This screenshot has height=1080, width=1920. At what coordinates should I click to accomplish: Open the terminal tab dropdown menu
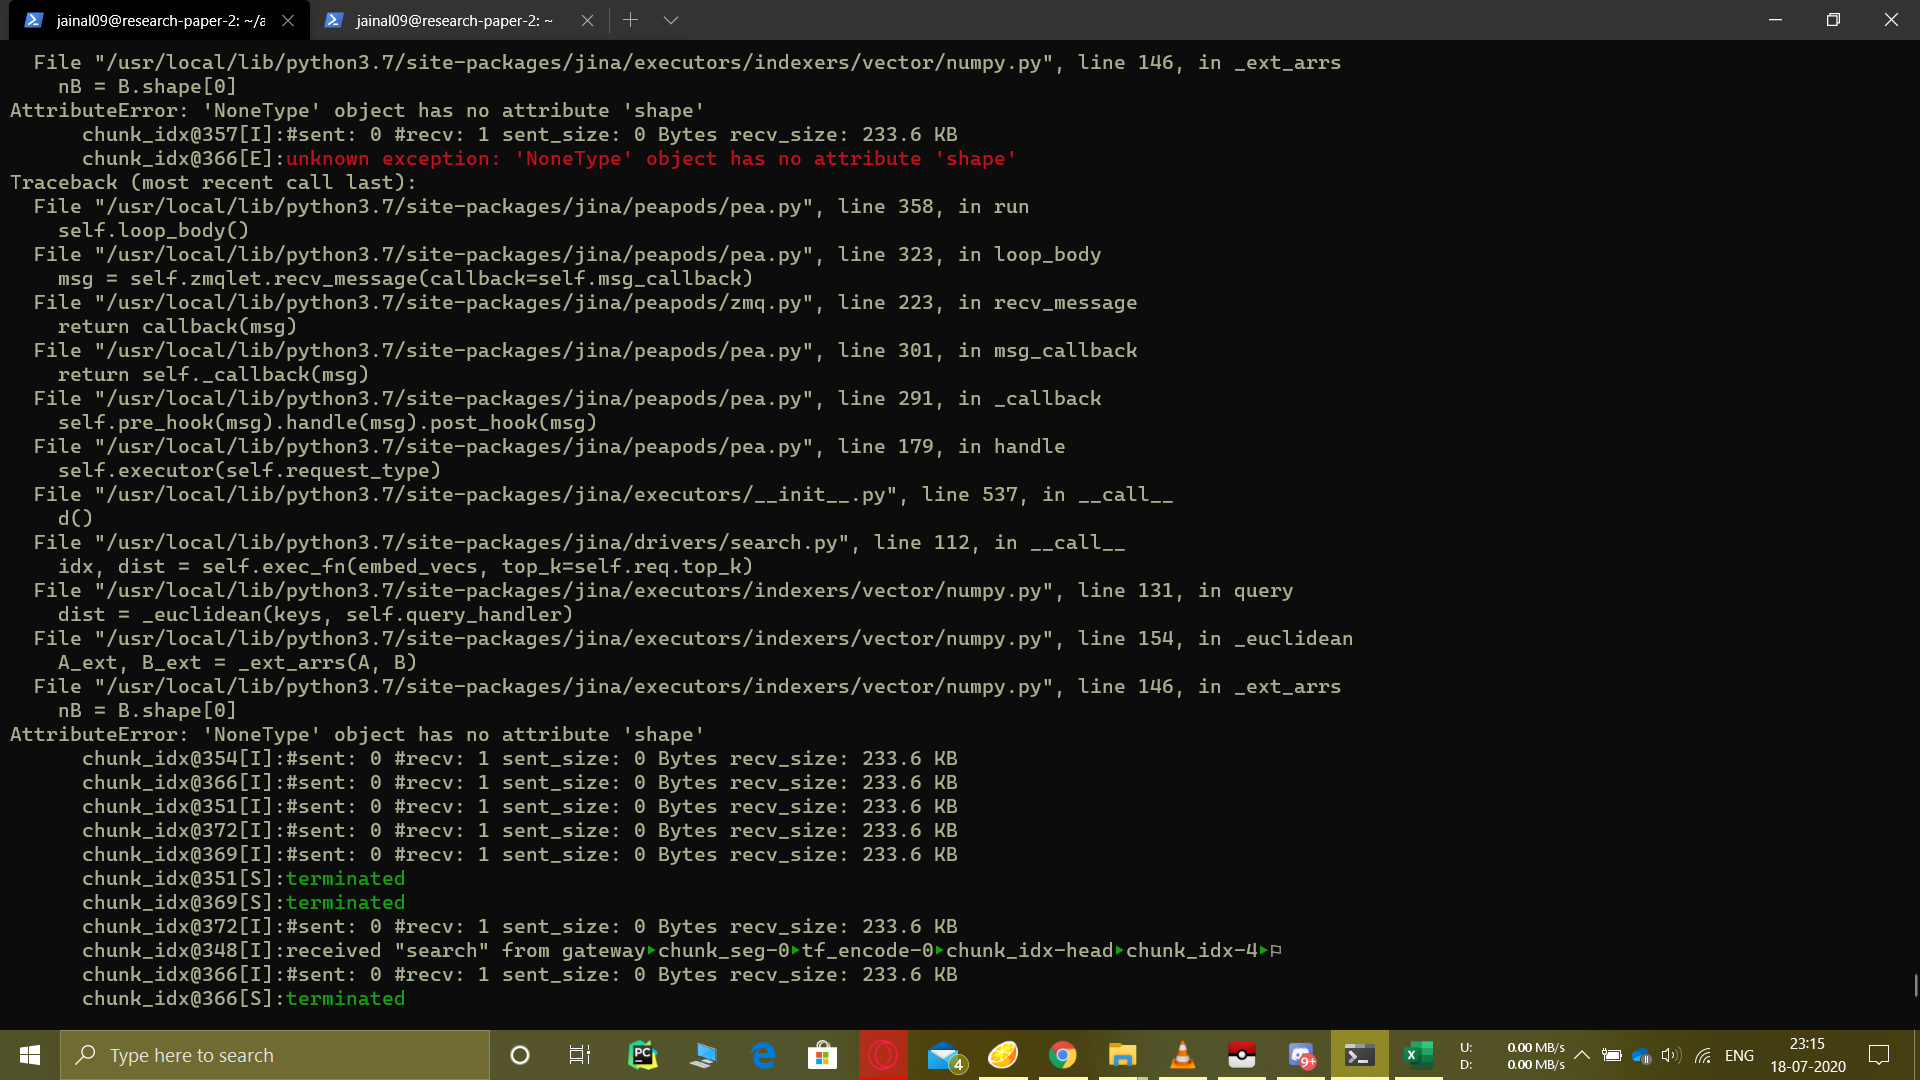click(x=670, y=20)
